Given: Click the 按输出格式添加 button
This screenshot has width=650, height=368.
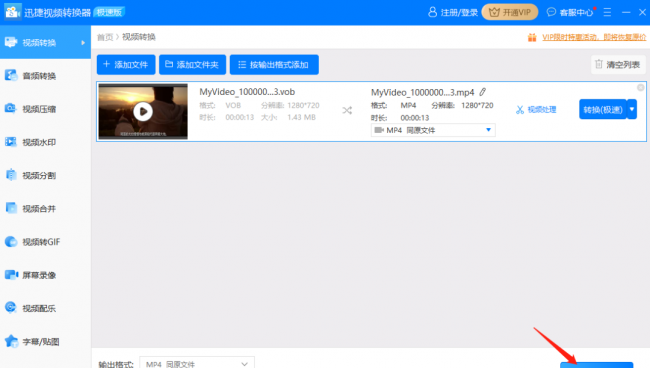Looking at the screenshot, I should 274,65.
